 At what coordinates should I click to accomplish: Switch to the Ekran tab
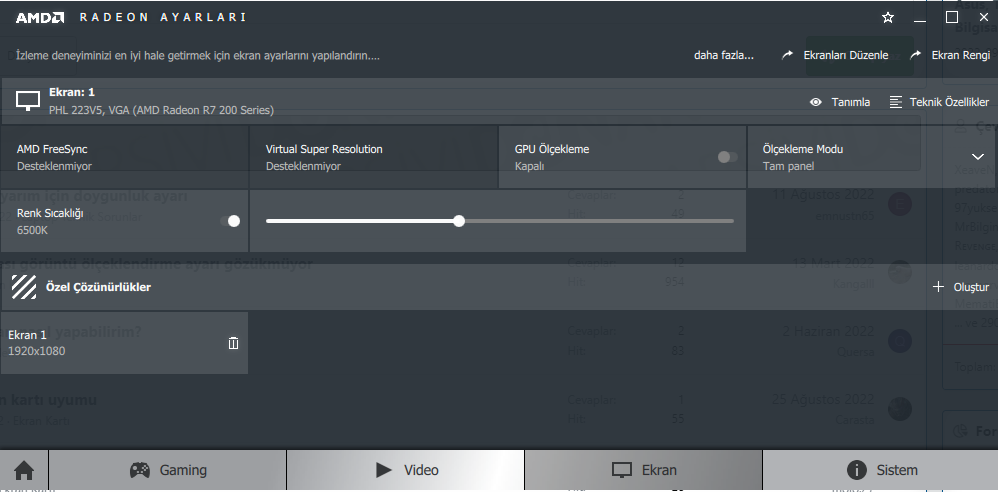pos(643,470)
